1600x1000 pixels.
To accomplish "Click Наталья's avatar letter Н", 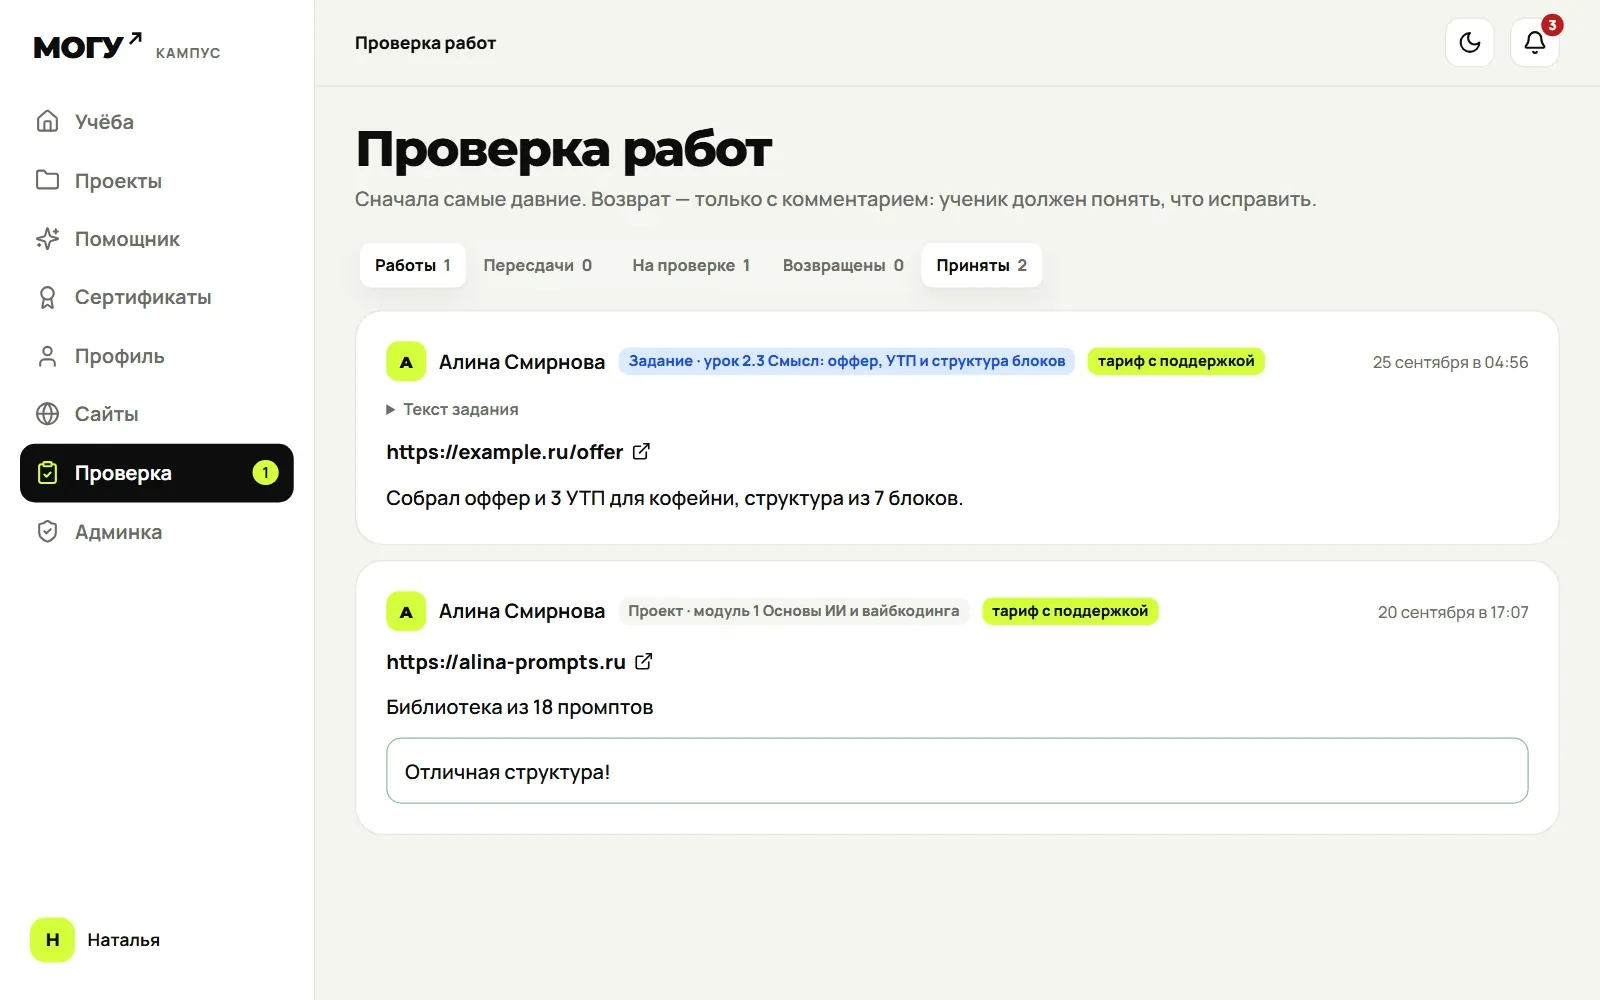I will pyautogui.click(x=52, y=940).
